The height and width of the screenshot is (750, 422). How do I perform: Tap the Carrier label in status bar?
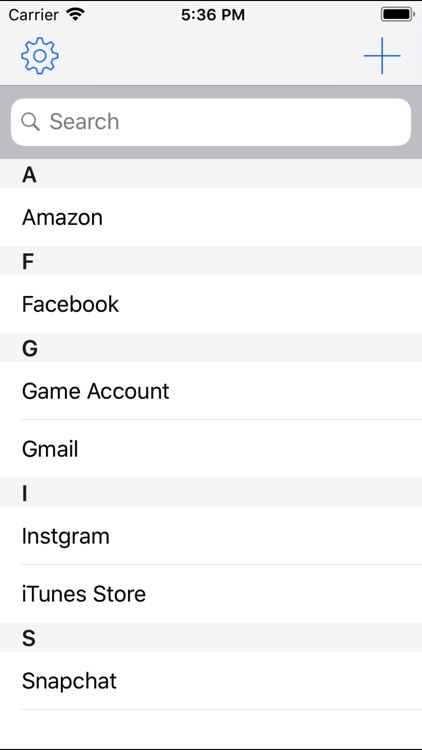[x=33, y=15]
